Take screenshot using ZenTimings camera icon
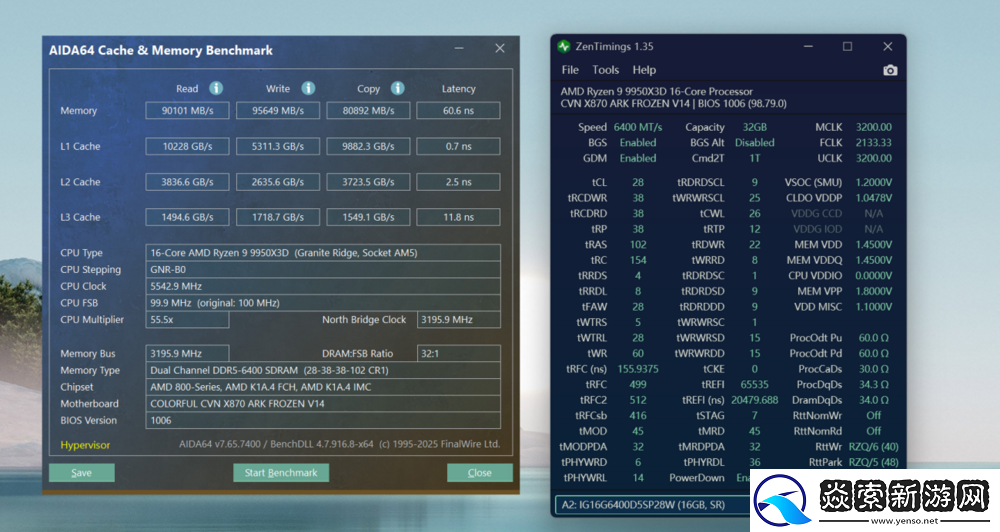1000x532 pixels. pos(890,70)
